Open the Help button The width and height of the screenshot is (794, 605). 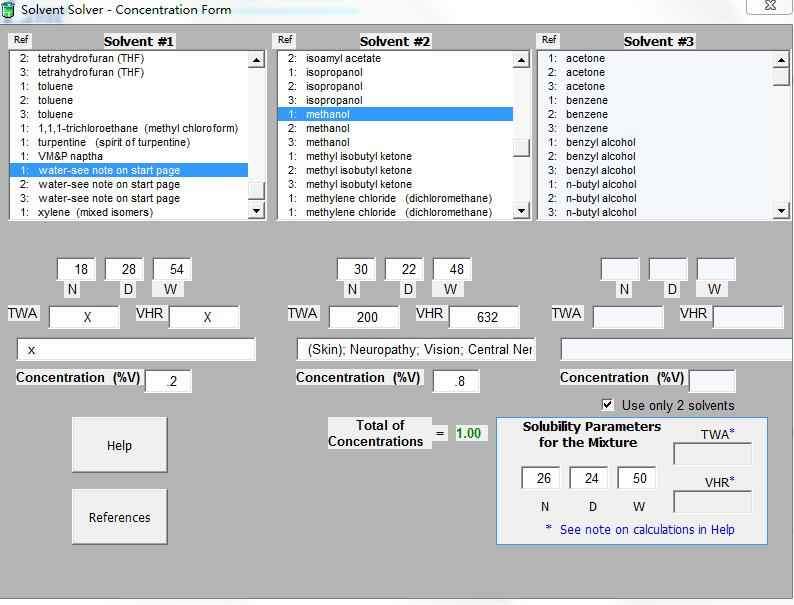119,445
